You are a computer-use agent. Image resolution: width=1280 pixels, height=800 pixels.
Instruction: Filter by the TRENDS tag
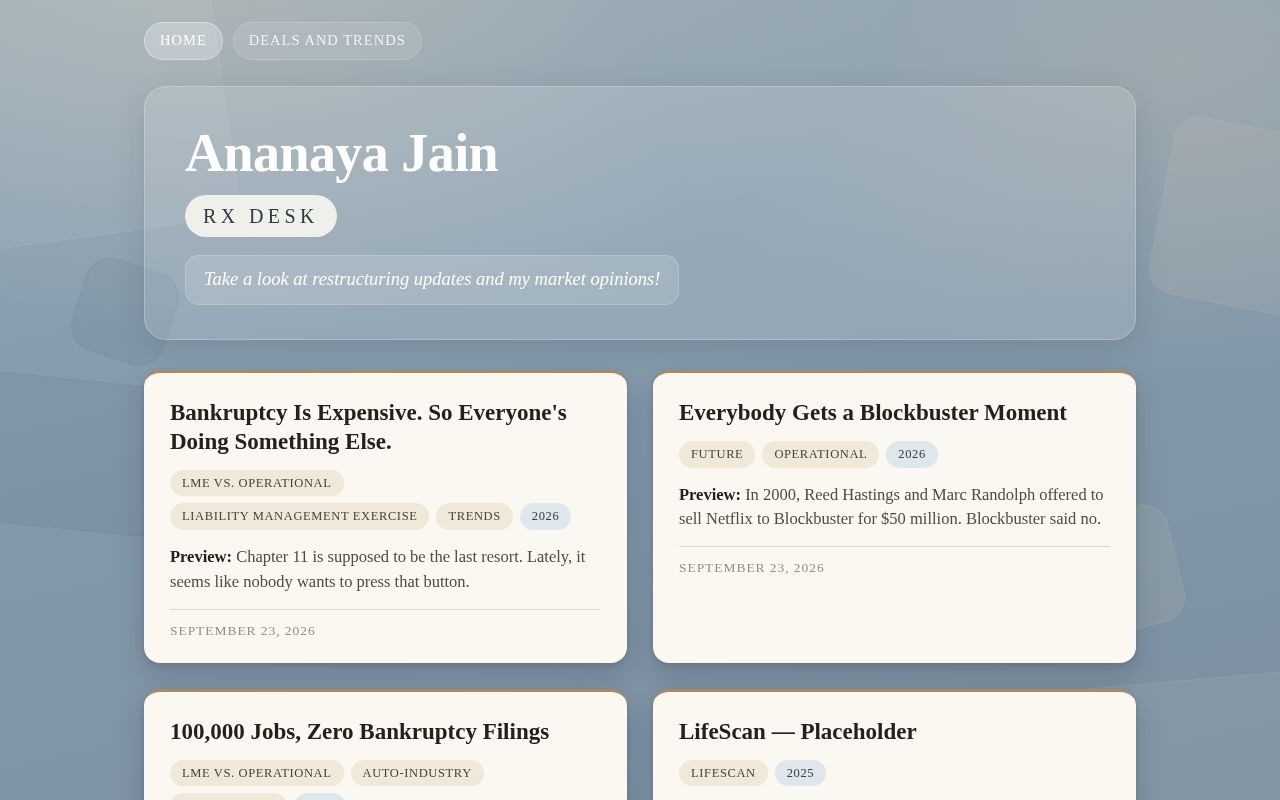(474, 516)
